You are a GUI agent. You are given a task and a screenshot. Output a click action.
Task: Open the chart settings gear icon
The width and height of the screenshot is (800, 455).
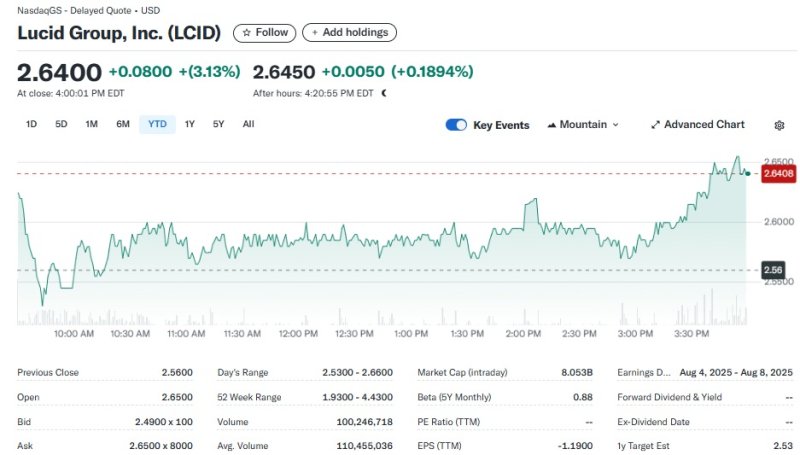coord(779,125)
